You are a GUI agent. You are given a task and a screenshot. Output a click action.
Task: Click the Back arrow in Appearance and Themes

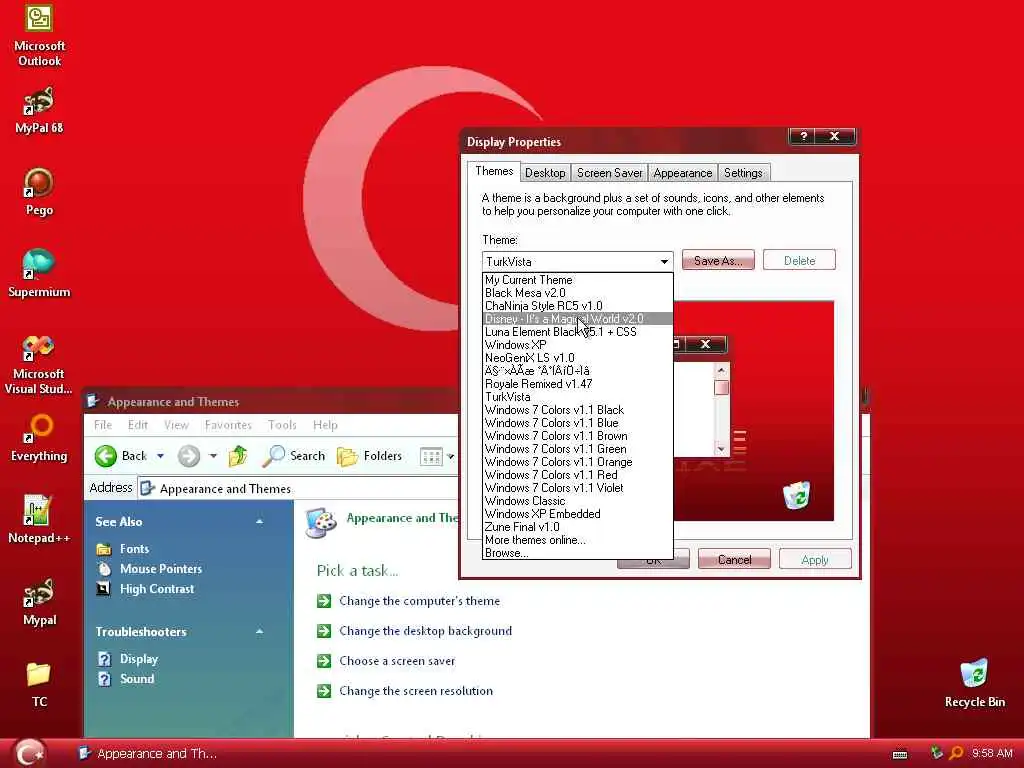[121, 456]
